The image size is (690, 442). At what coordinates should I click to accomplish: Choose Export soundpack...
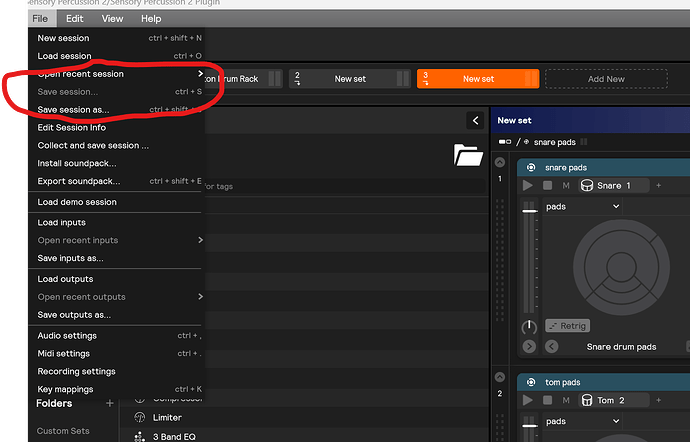[x=117, y=181]
